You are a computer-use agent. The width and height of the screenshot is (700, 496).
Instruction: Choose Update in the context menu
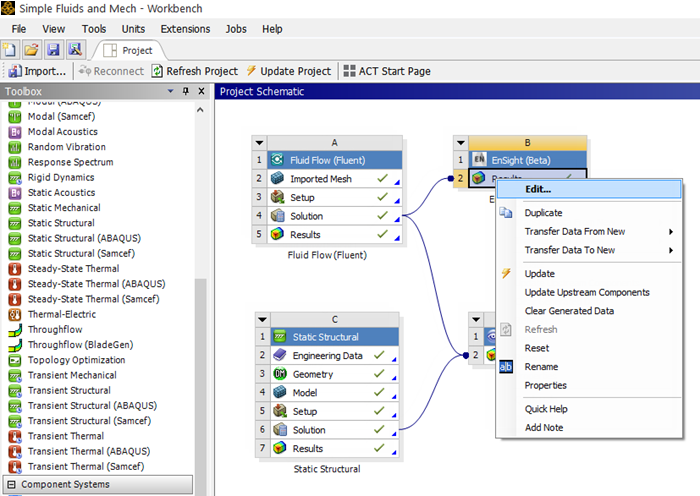click(x=589, y=274)
